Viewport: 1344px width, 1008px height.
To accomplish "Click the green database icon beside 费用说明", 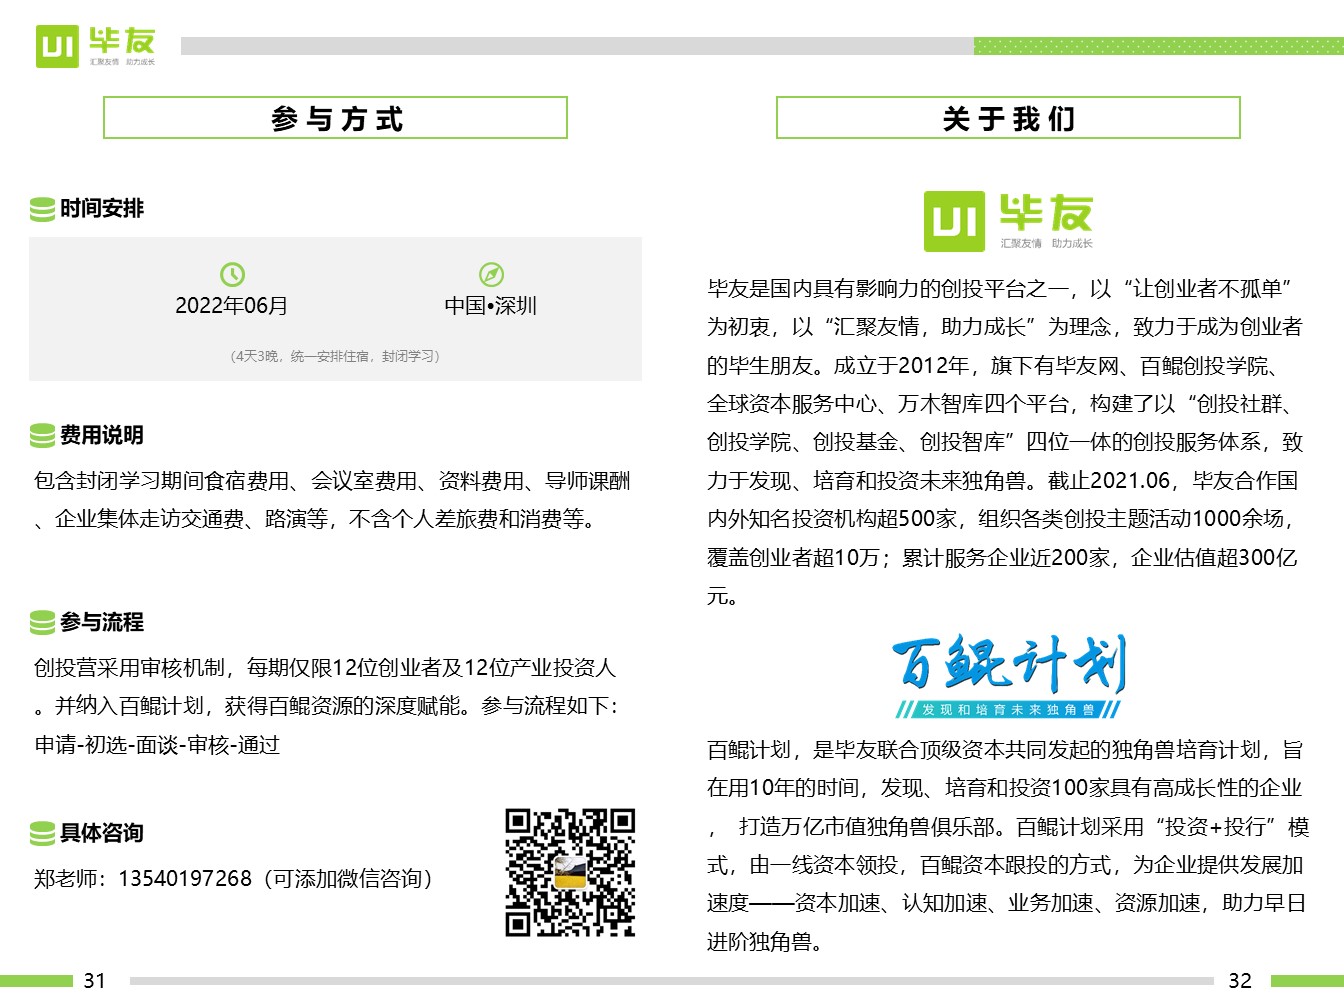I will pyautogui.click(x=42, y=436).
